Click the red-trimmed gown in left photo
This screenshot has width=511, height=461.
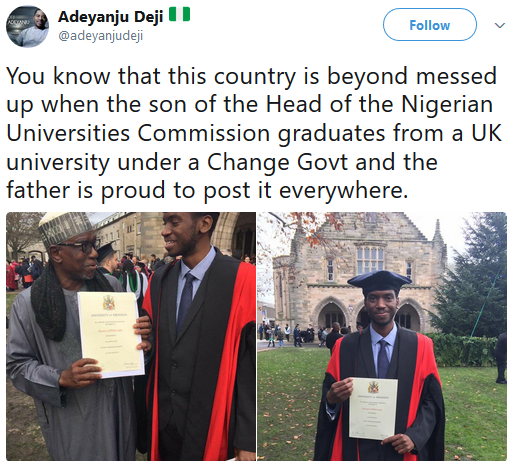coord(200,353)
